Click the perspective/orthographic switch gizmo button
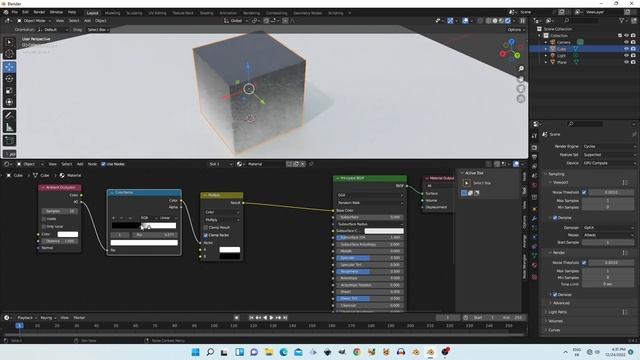The height and width of the screenshot is (360, 640). [521, 99]
